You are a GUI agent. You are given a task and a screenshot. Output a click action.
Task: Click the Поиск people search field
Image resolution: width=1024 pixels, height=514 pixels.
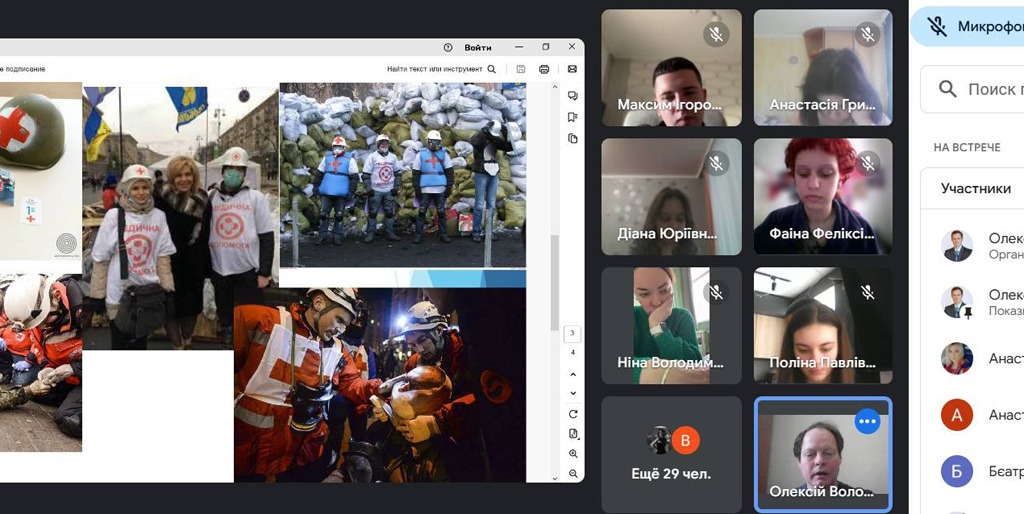(x=990, y=90)
